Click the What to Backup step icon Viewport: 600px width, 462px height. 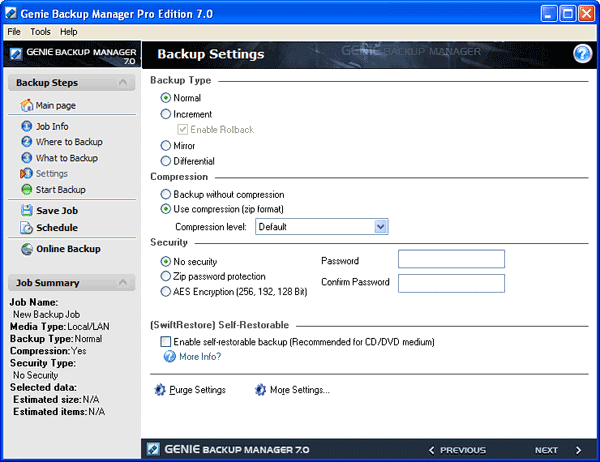click(26, 158)
